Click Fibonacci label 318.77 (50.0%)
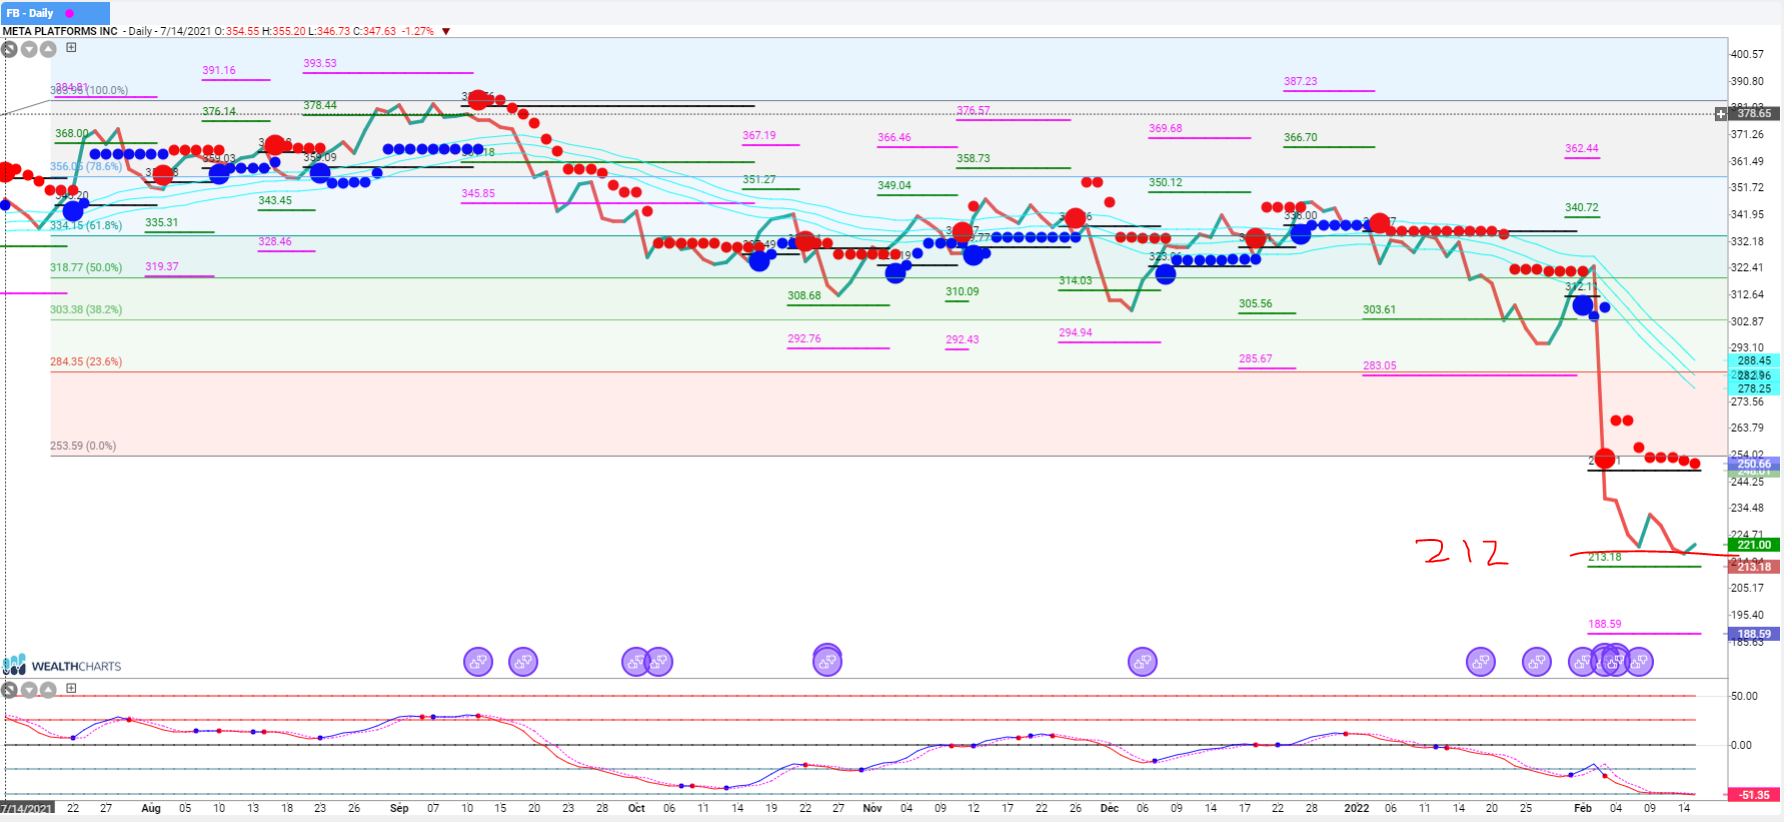The width and height of the screenshot is (1784, 822). (86, 268)
